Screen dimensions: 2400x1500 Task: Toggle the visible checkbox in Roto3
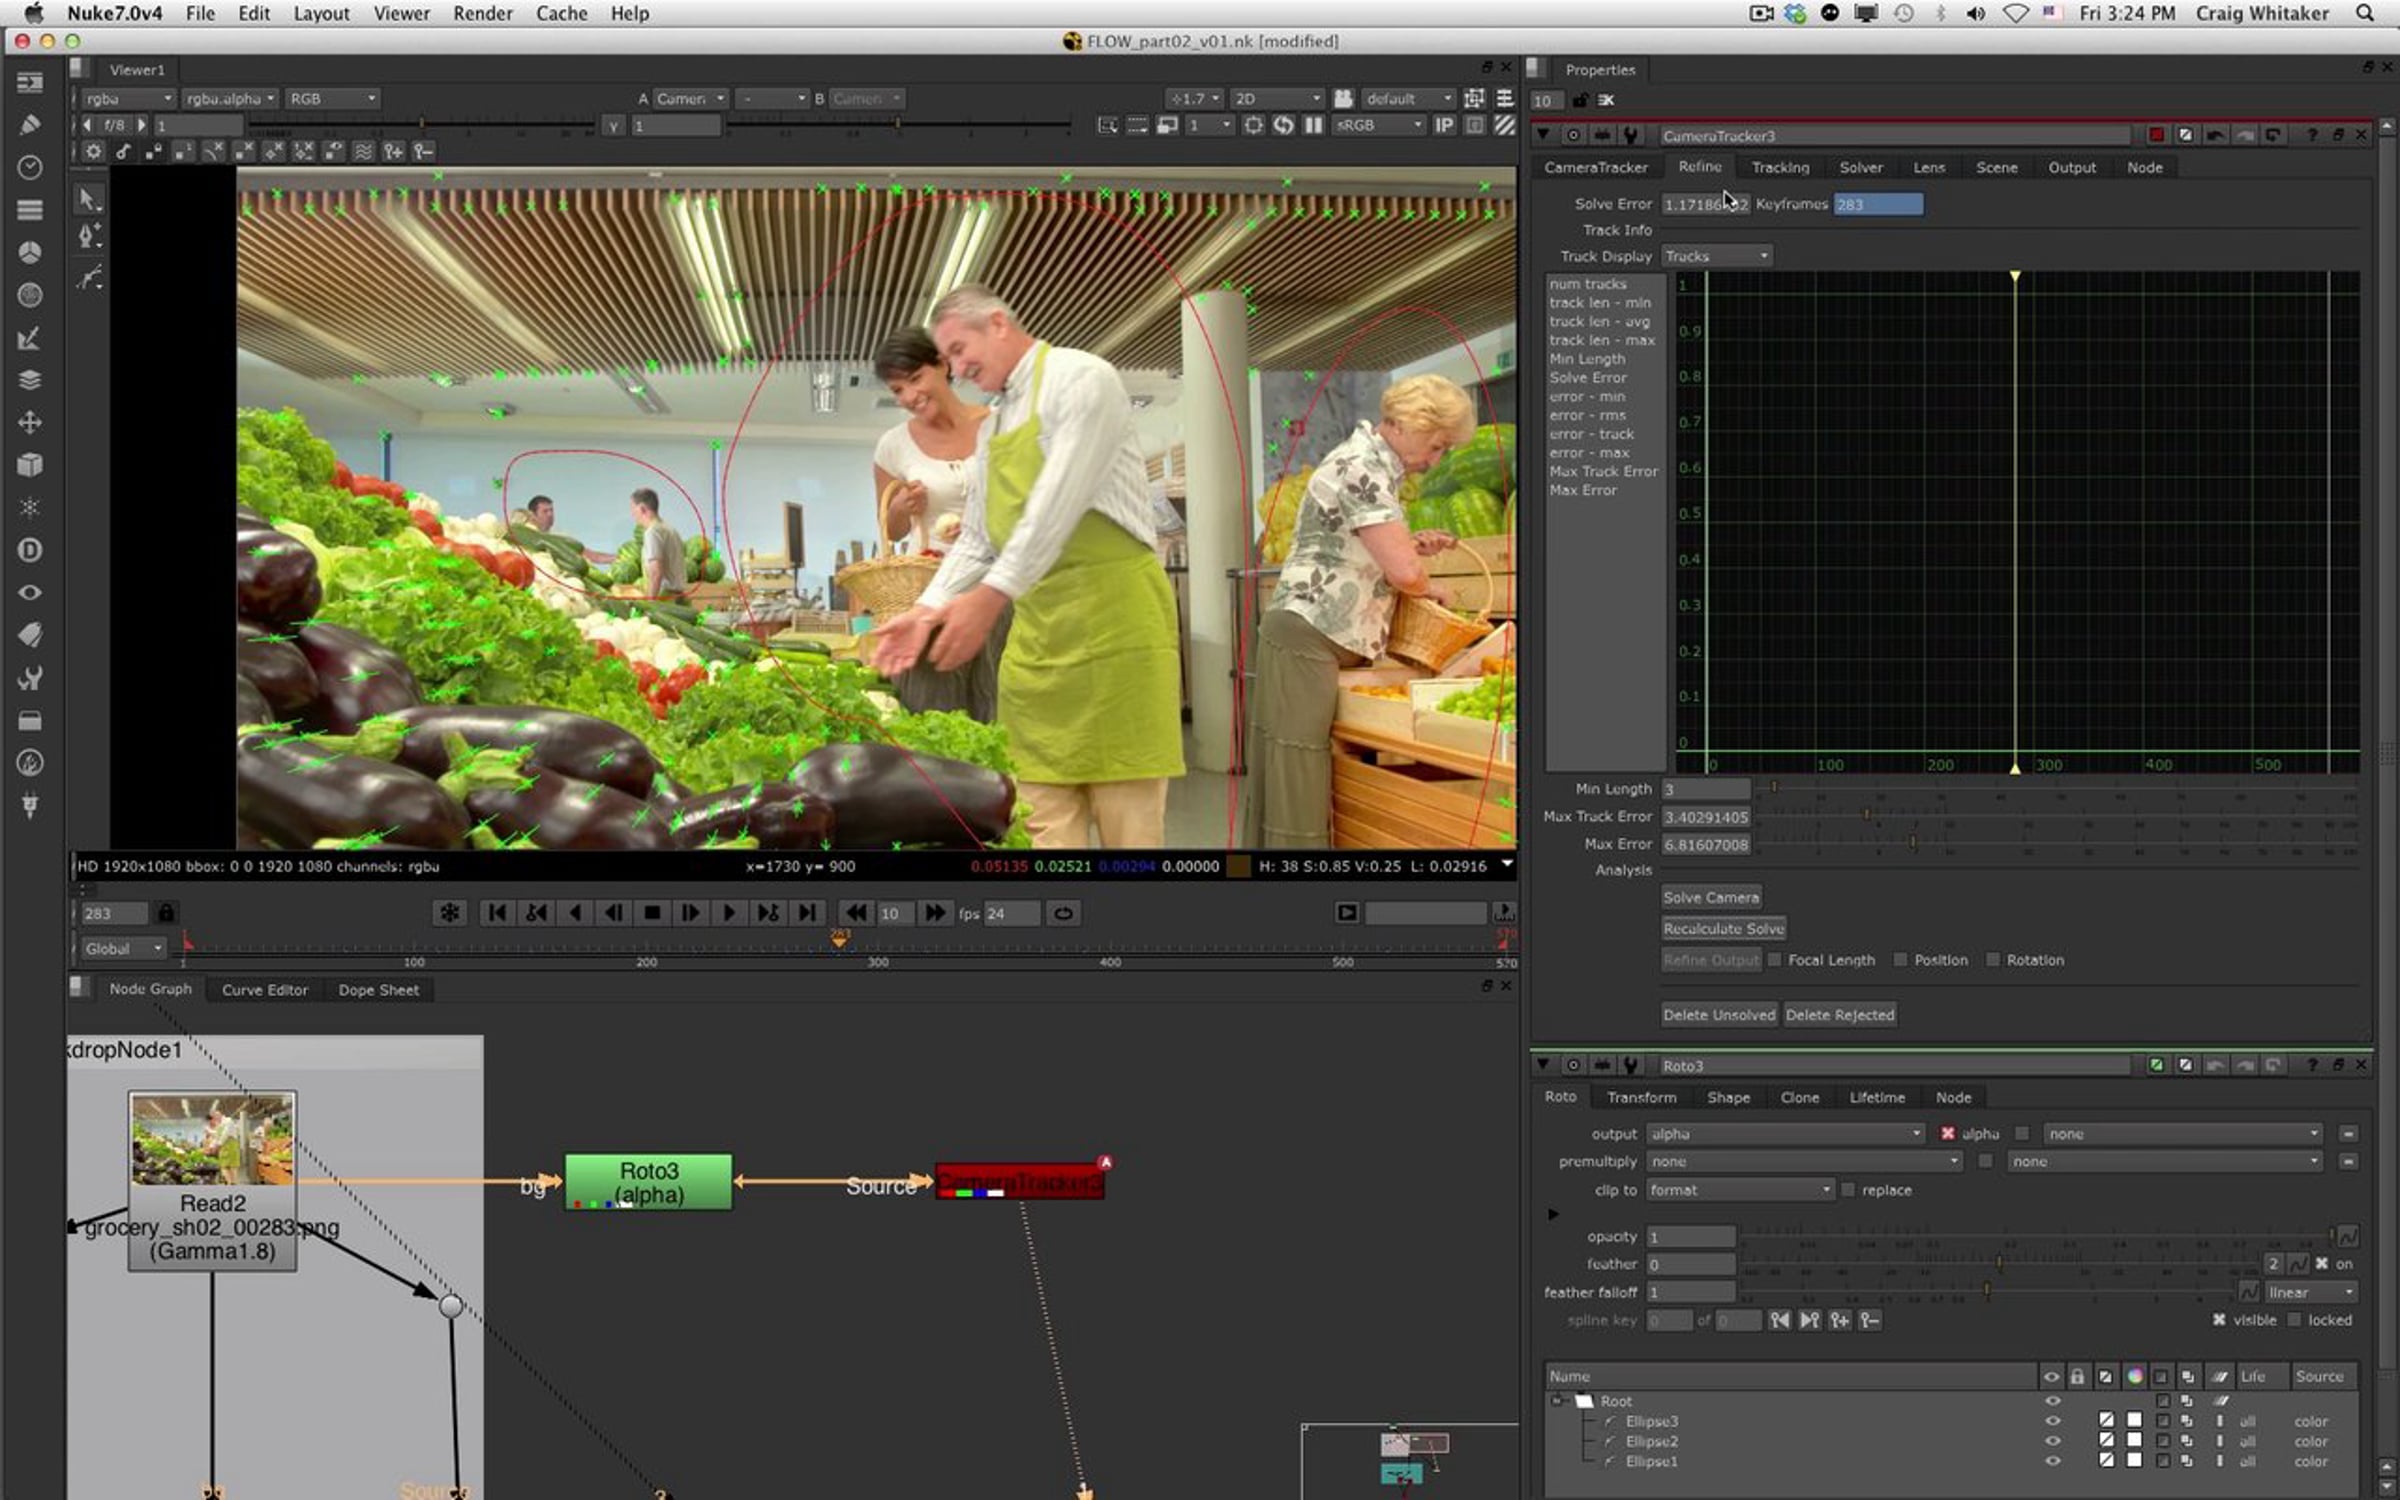pos(2218,1320)
